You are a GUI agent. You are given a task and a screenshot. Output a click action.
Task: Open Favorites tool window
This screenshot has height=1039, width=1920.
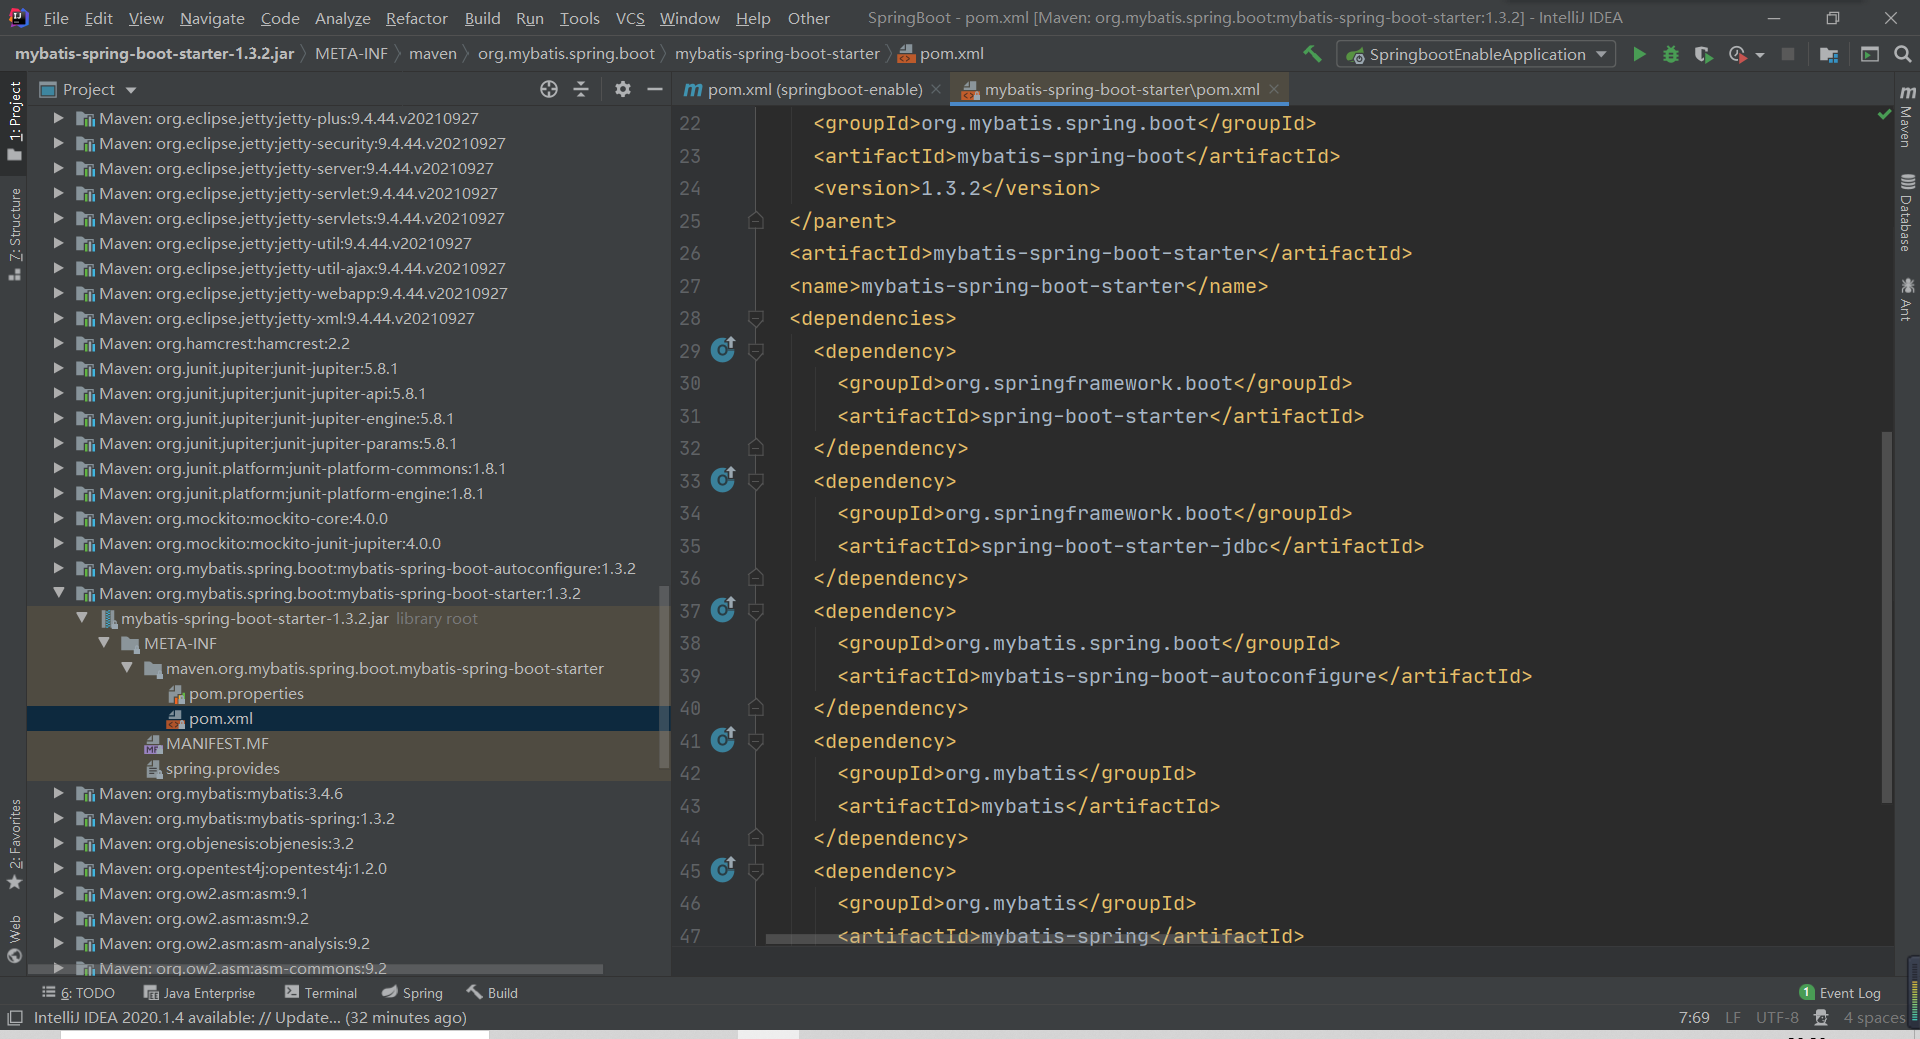15,844
